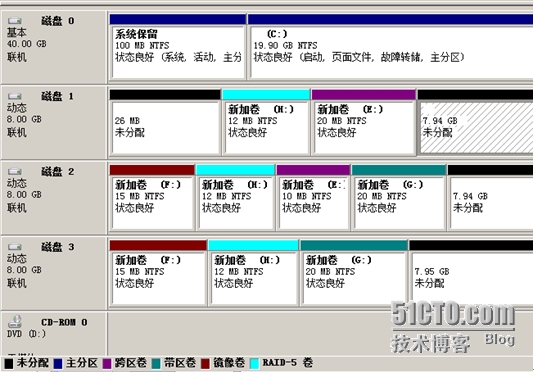Select the E: 10 MB volume on Disk 2
This screenshot has height=372, width=534.
pyautogui.click(x=313, y=197)
